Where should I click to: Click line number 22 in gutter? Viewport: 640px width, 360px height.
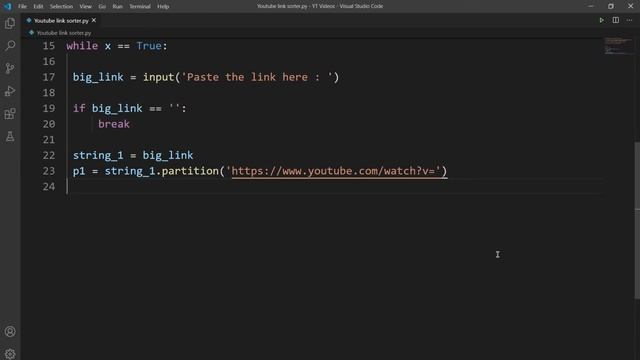[x=49, y=156]
